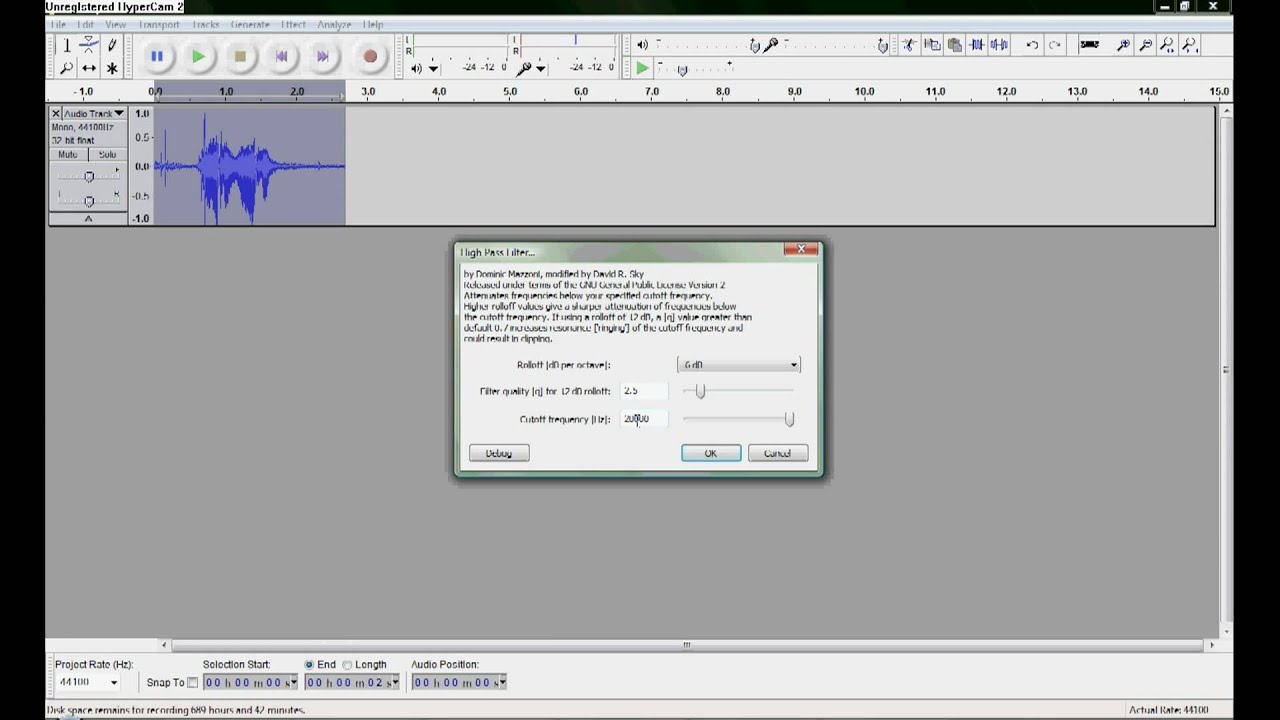Select the Multi-tool asterisk icon
This screenshot has height=720, width=1280.
pos(112,68)
